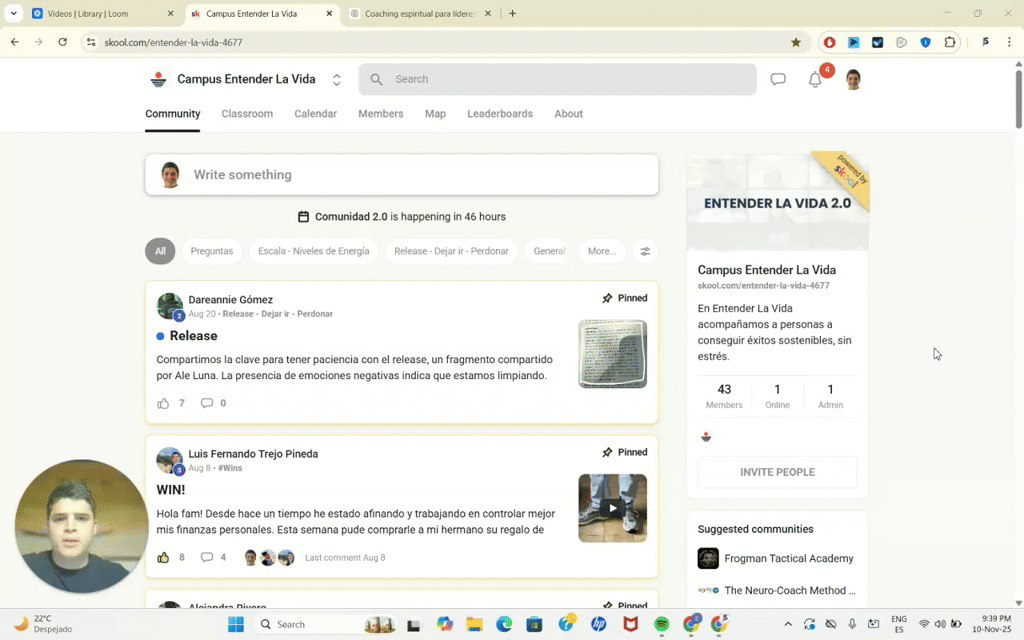Switch to the Classroom tab
The height and width of the screenshot is (640, 1024).
point(247,114)
